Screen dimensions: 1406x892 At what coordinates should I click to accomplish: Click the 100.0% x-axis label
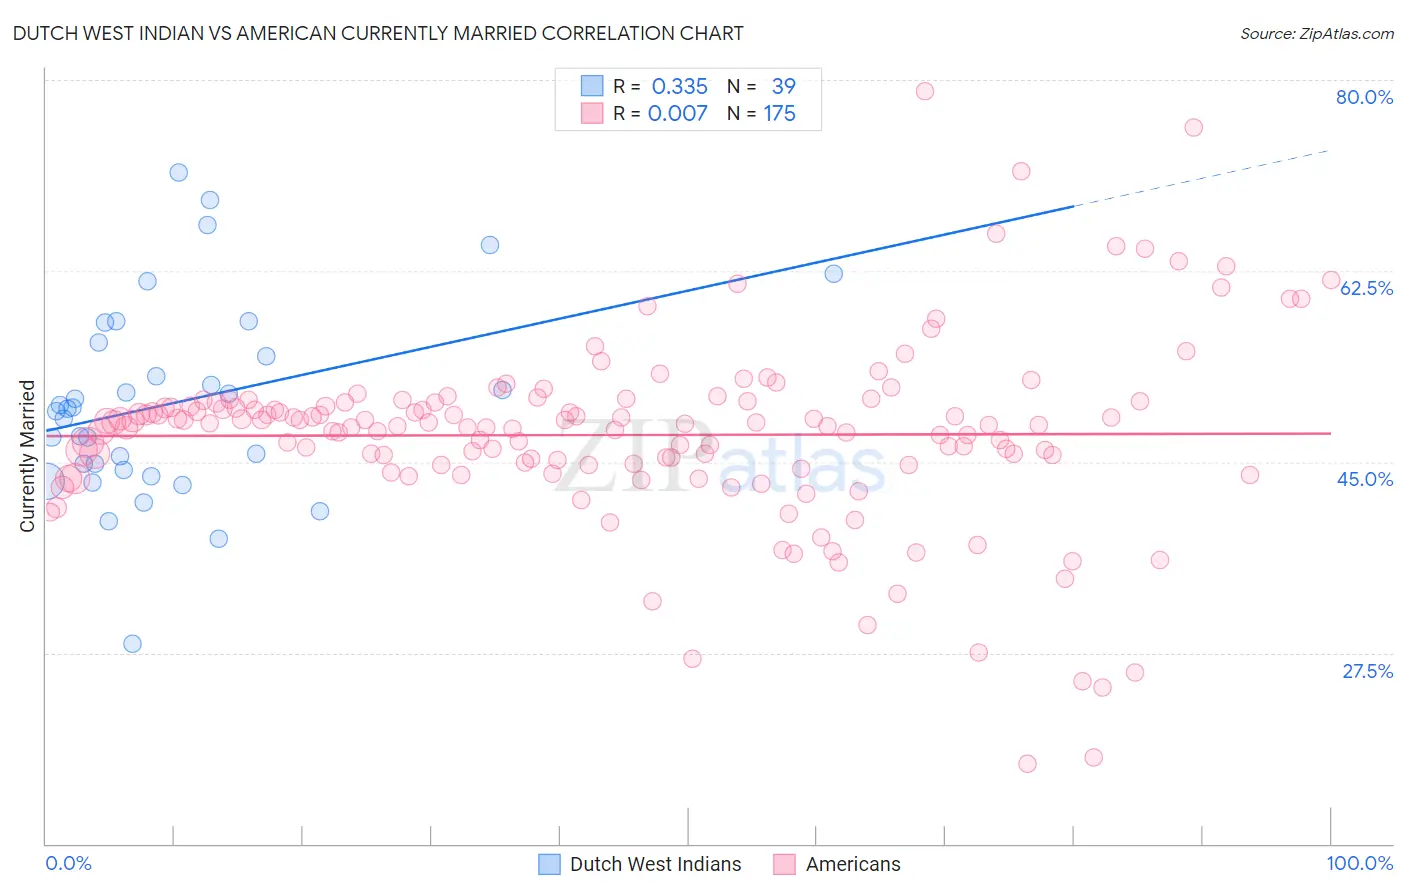(1360, 863)
